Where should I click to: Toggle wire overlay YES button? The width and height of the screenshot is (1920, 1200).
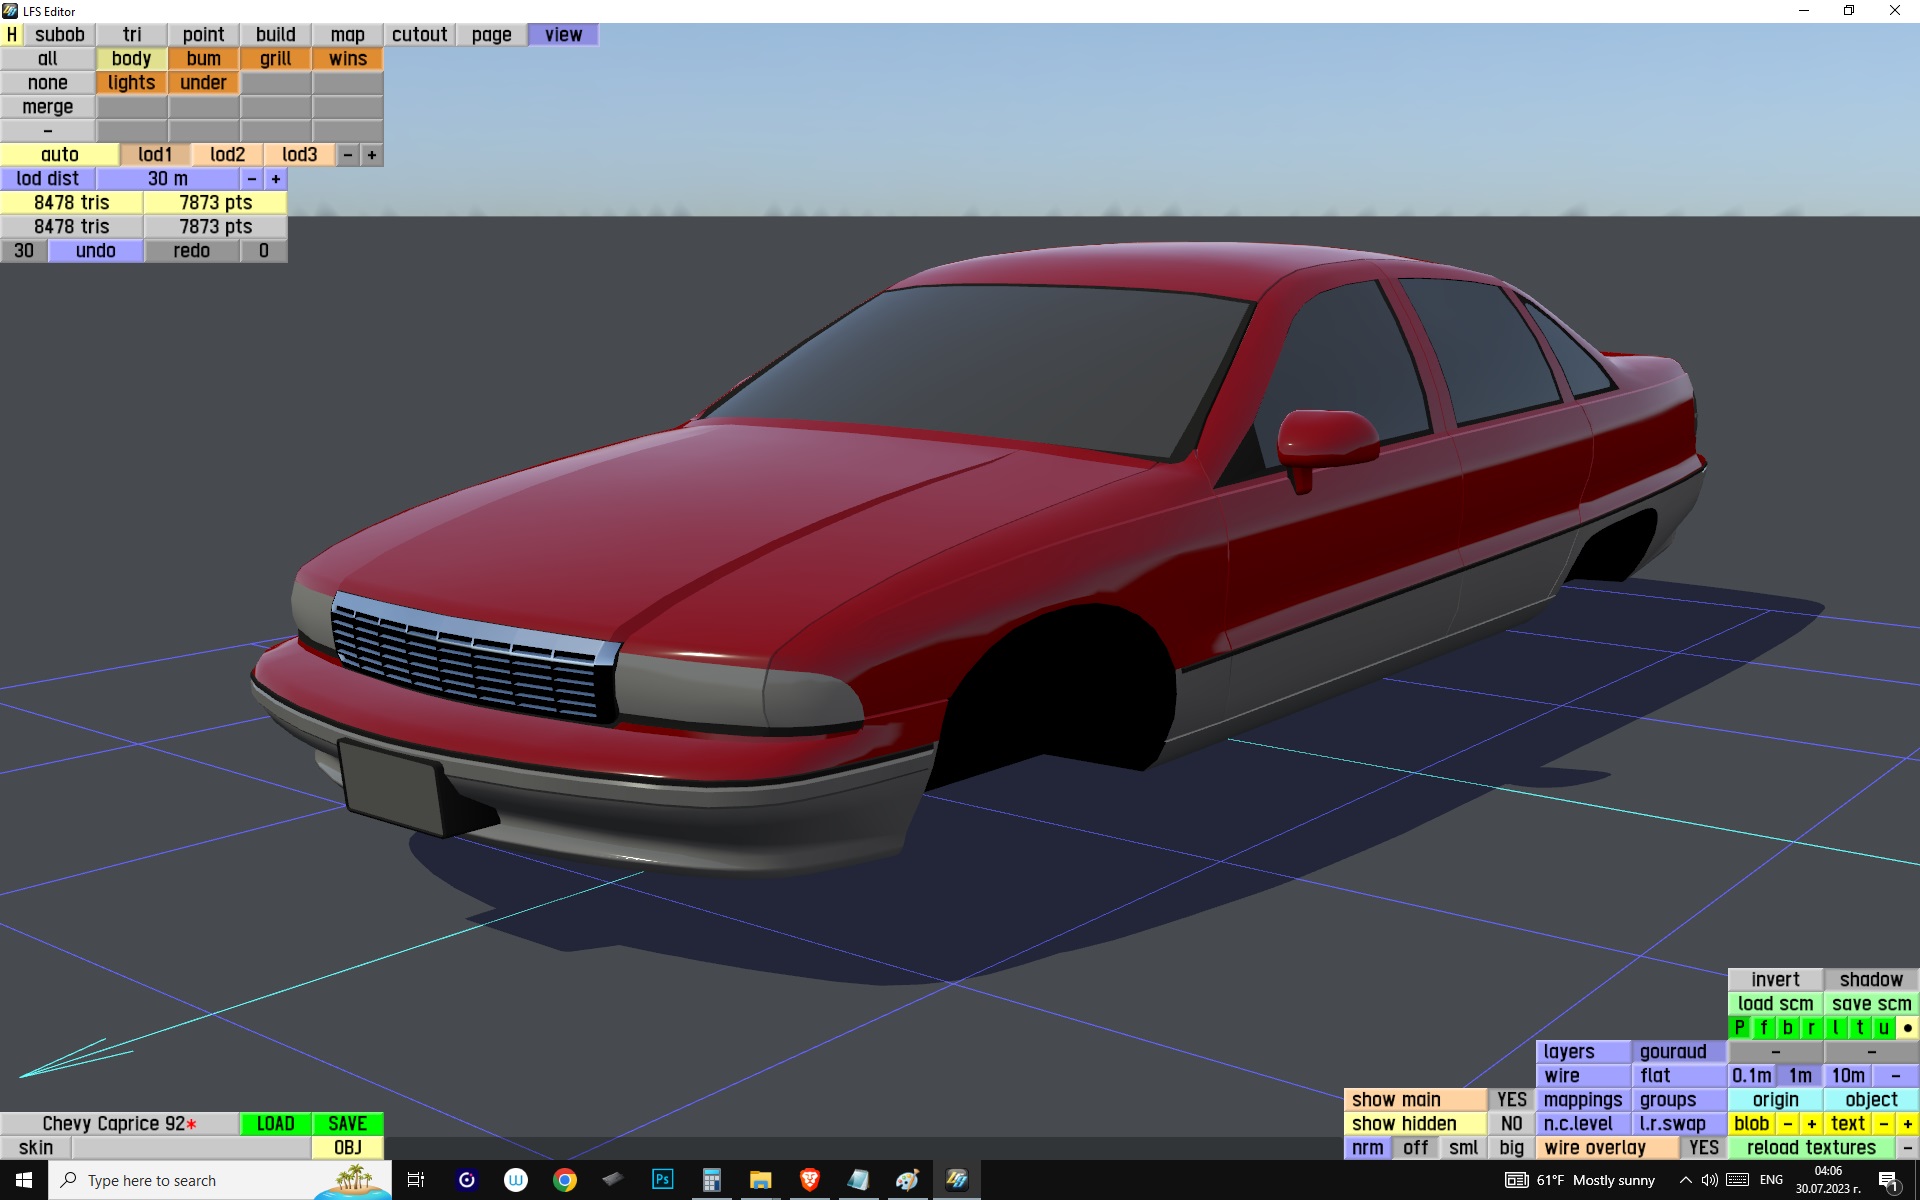click(1703, 1148)
